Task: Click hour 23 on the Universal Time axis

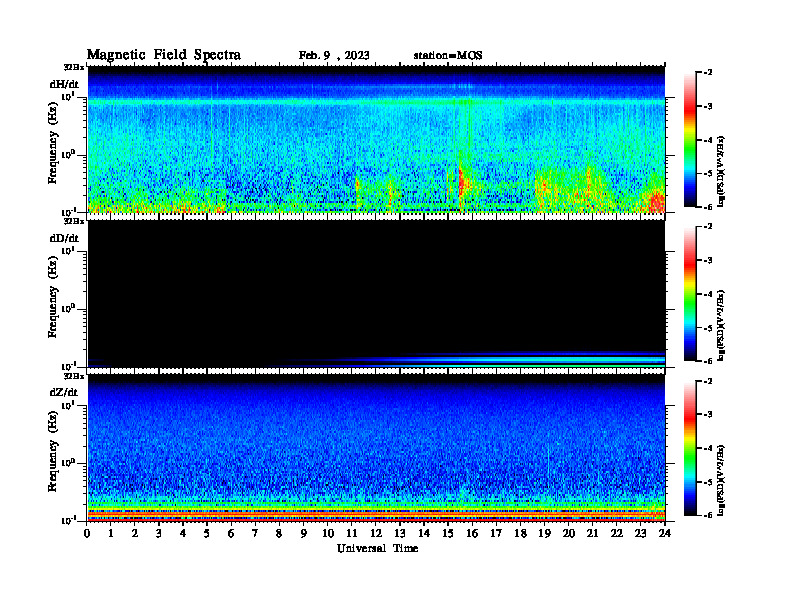Action: pos(640,534)
